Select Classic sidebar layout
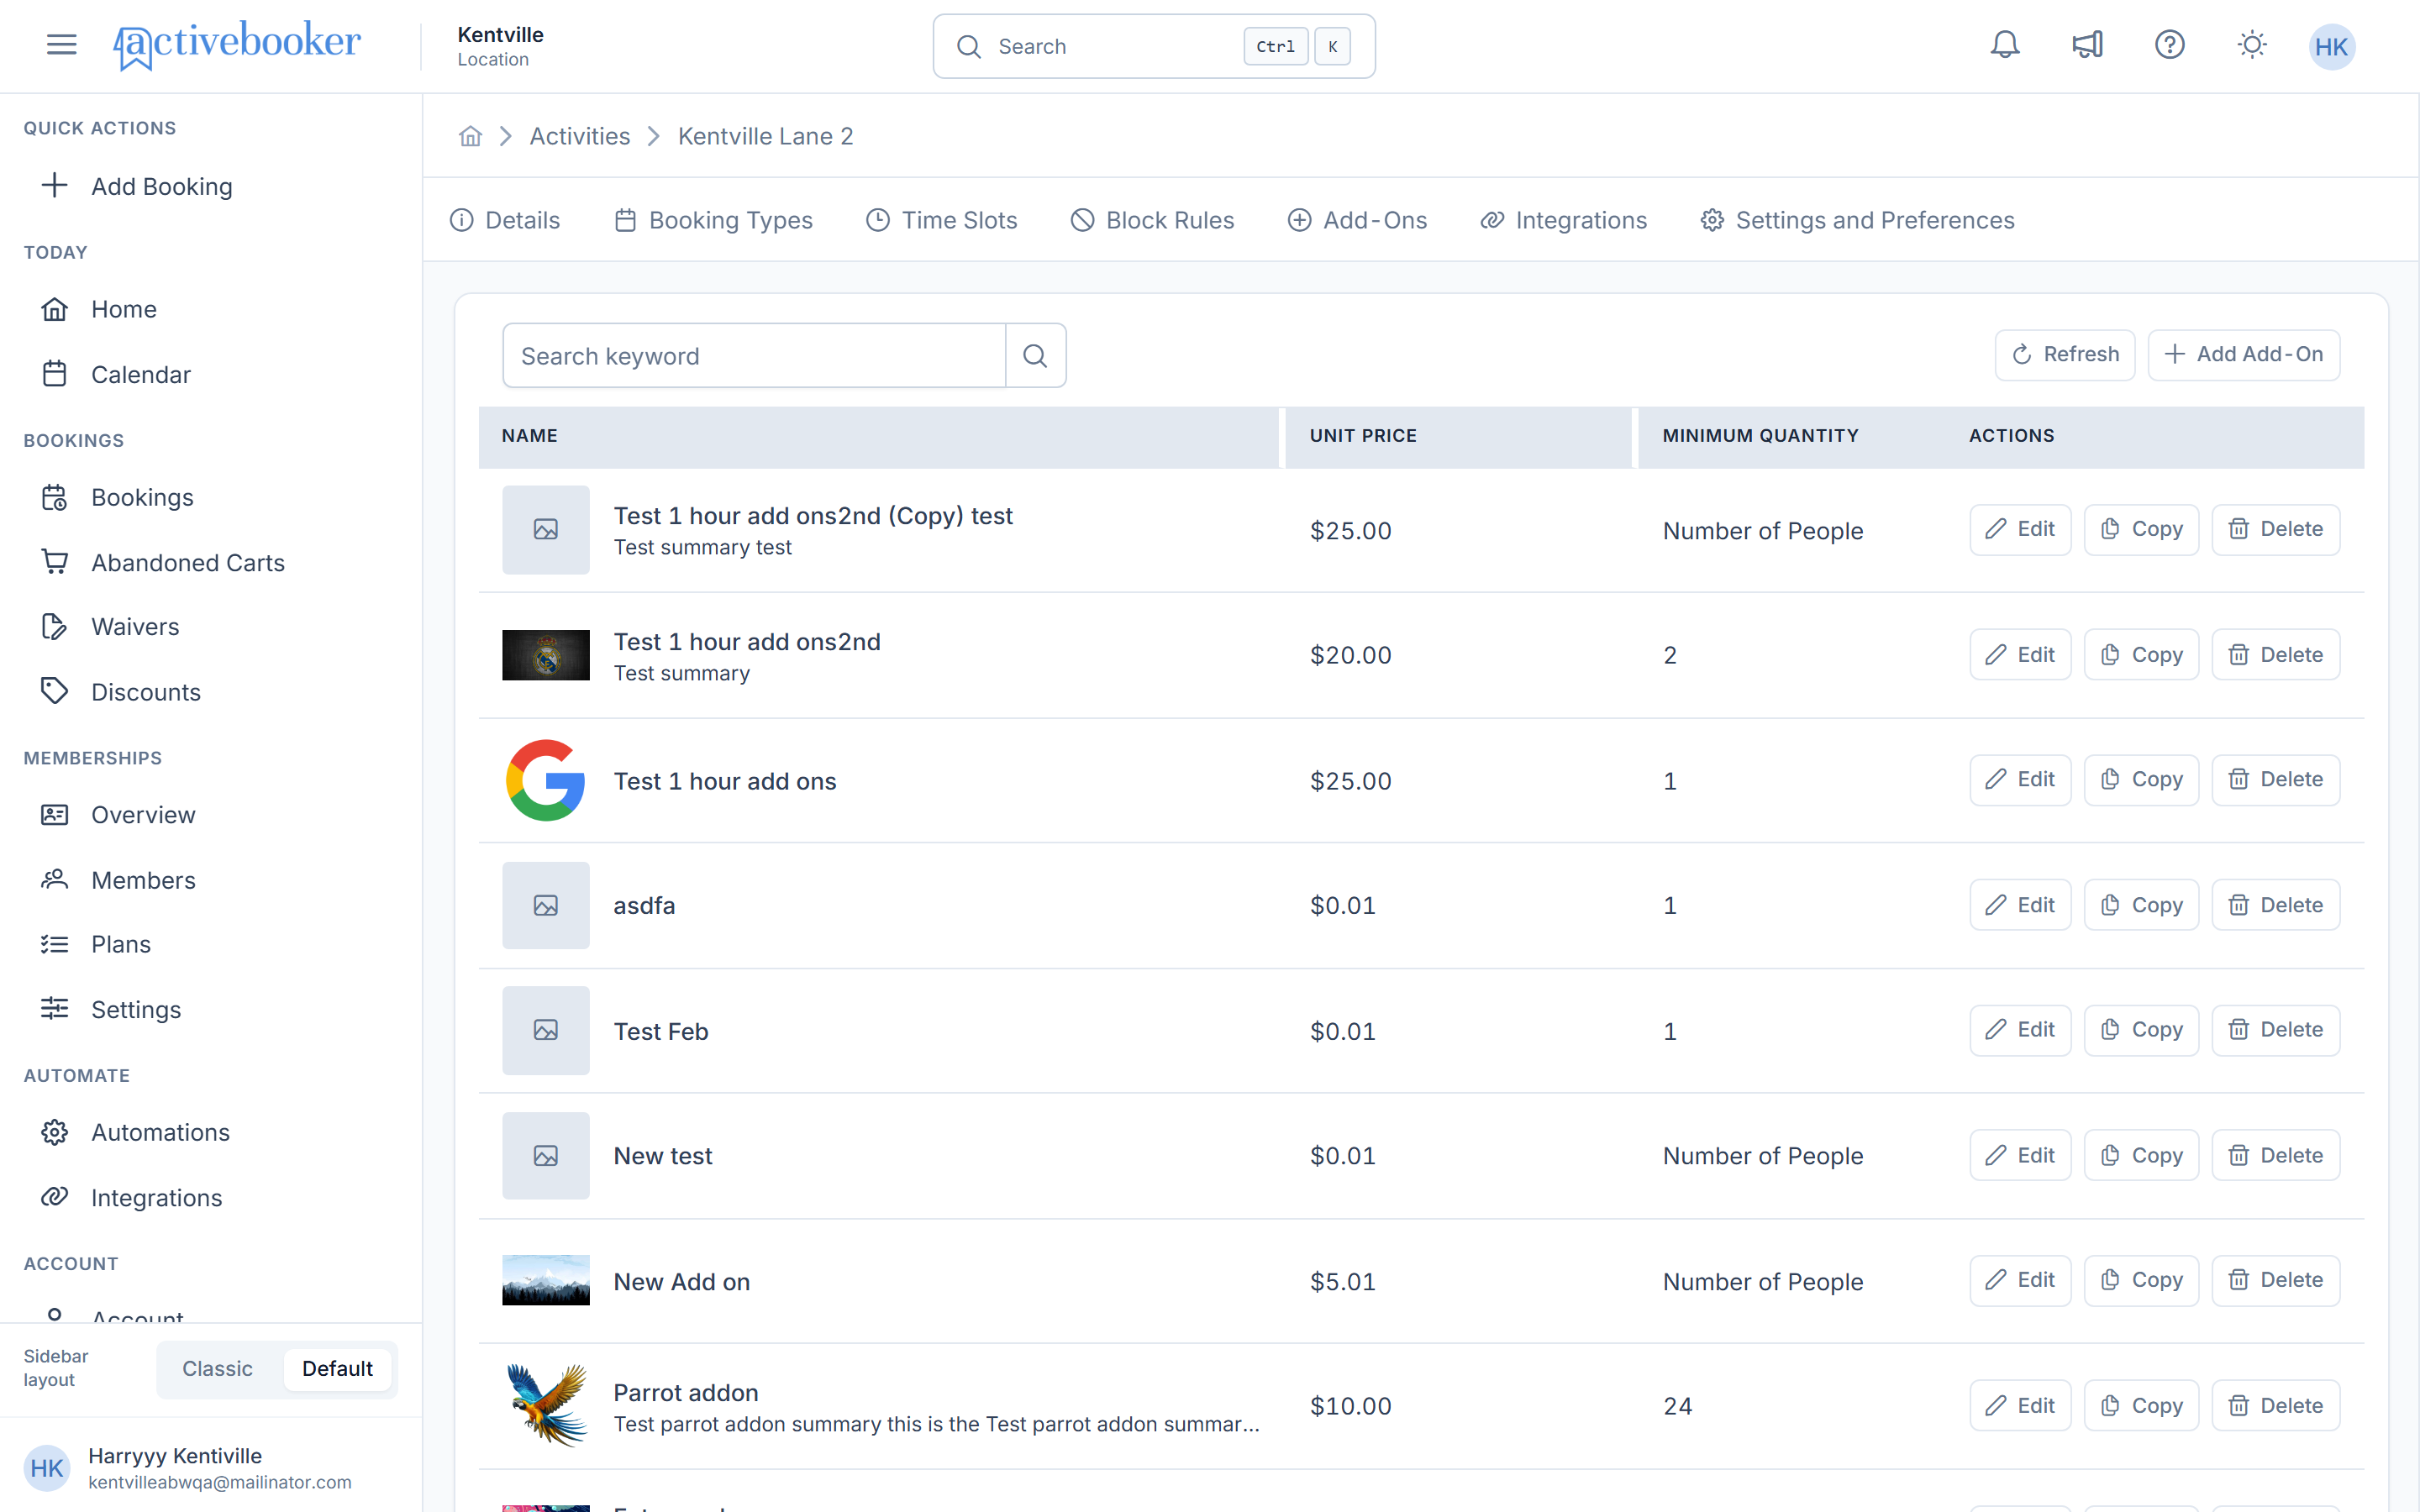 click(217, 1368)
